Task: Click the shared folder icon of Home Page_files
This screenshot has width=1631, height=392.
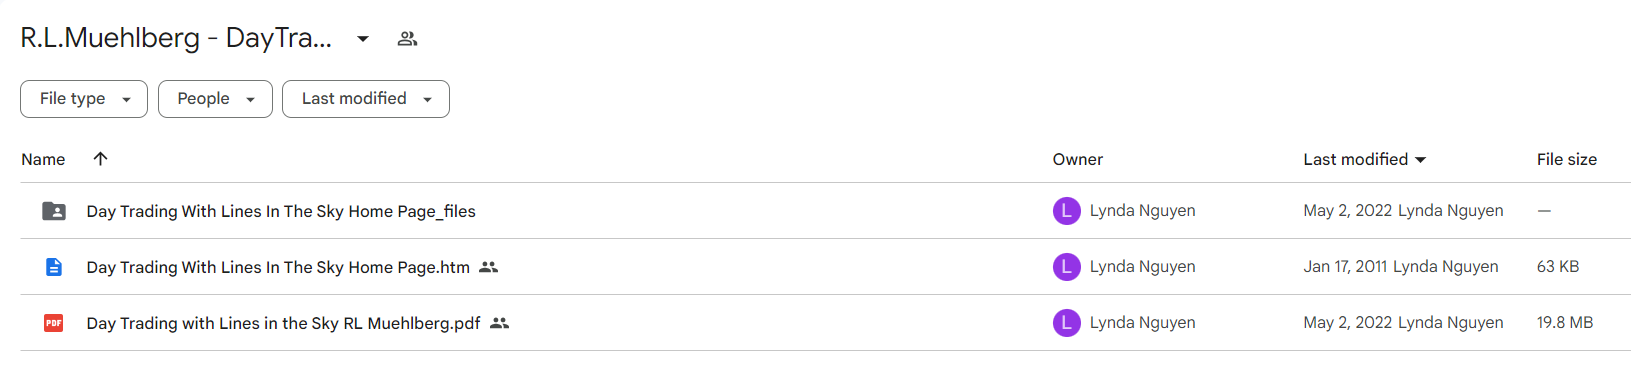Action: coord(54,211)
